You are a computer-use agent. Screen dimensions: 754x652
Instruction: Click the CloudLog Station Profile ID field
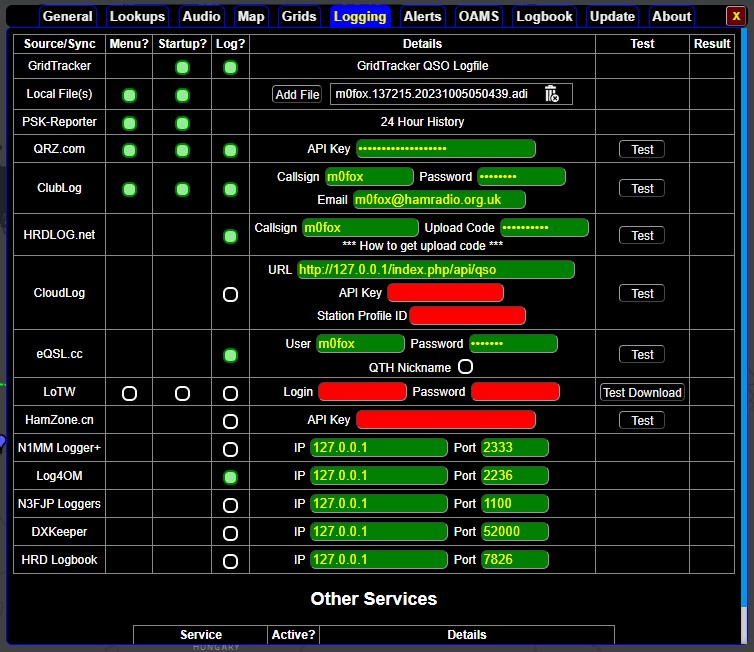(467, 315)
